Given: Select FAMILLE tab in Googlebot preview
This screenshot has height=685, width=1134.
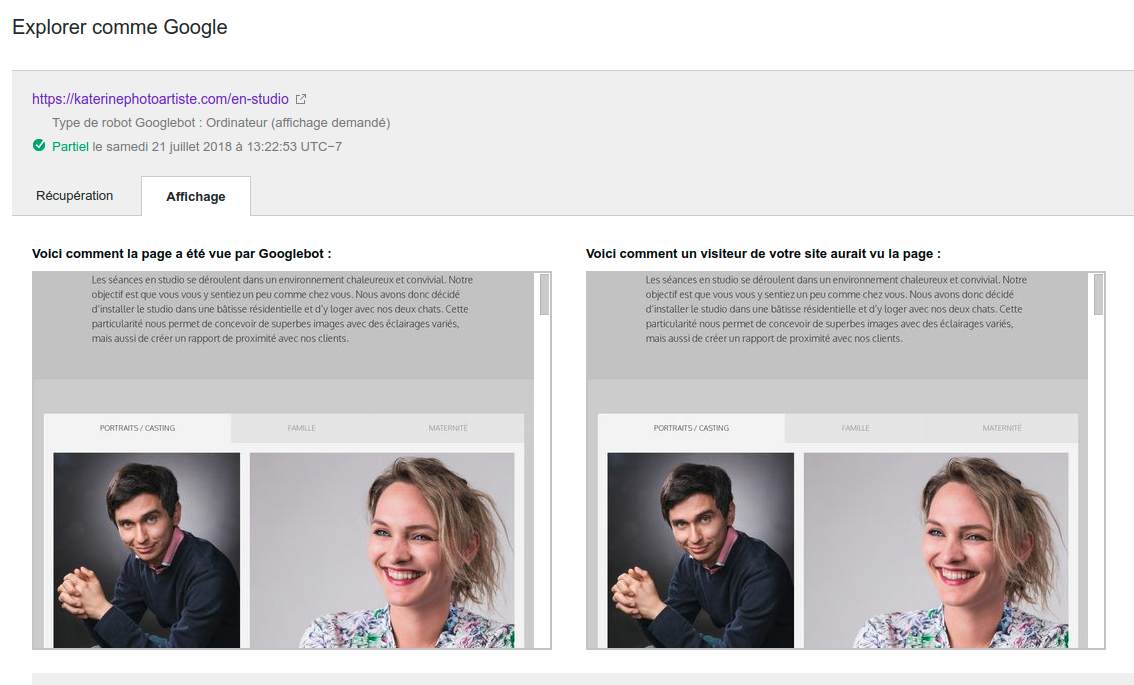Looking at the screenshot, I should [301, 428].
